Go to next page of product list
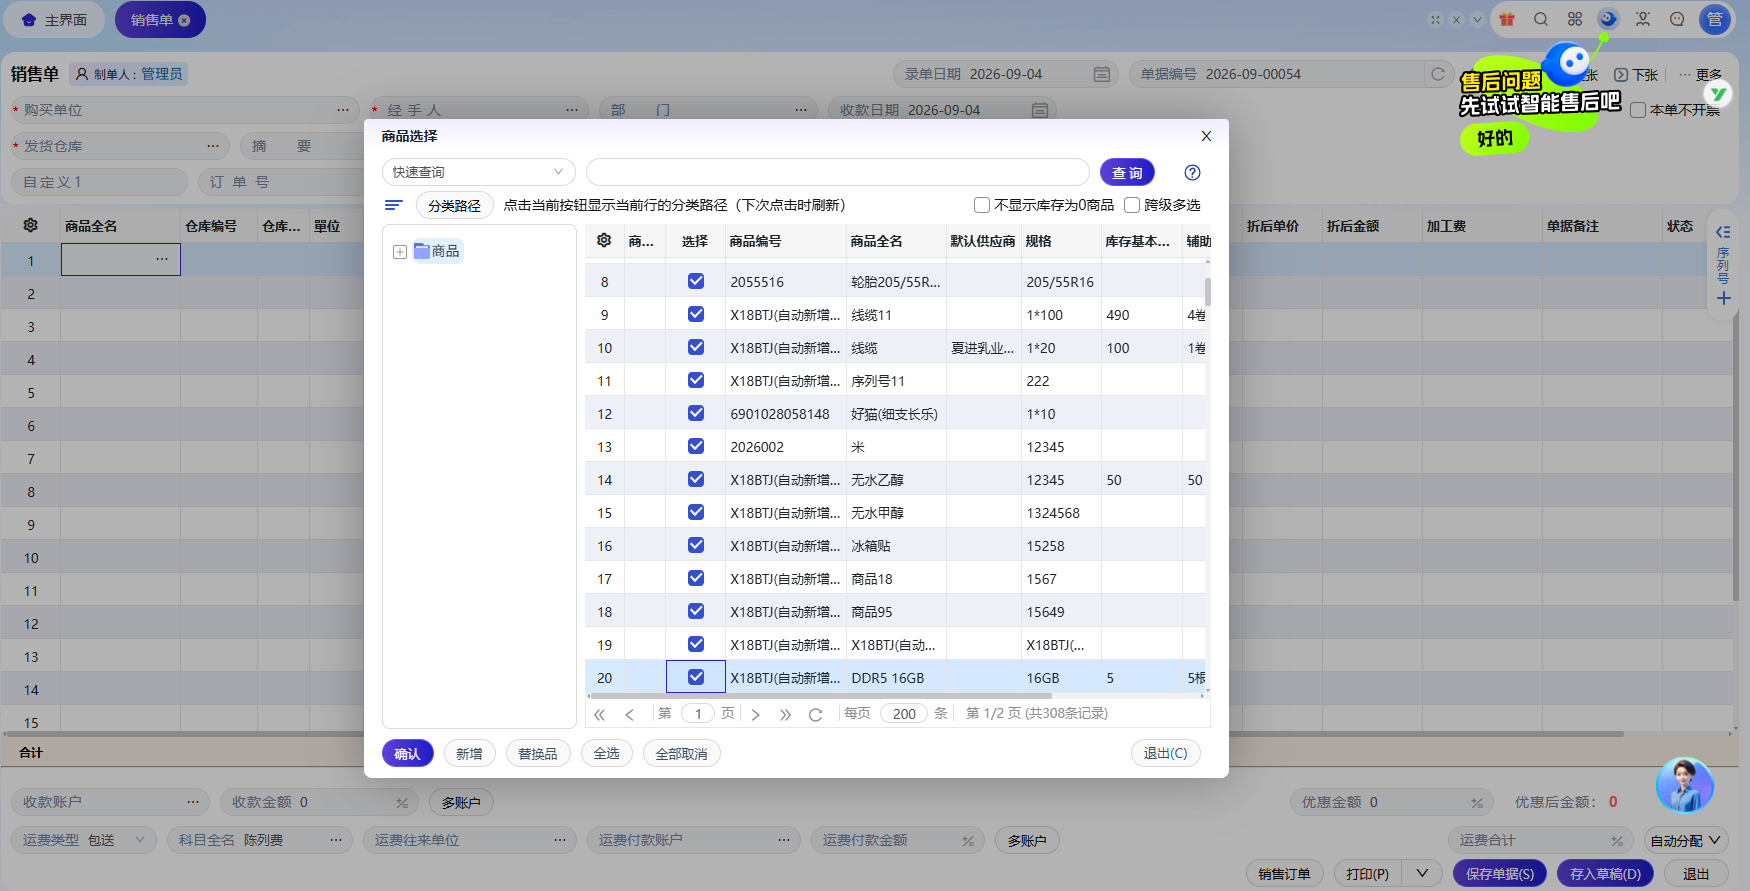 click(x=756, y=714)
